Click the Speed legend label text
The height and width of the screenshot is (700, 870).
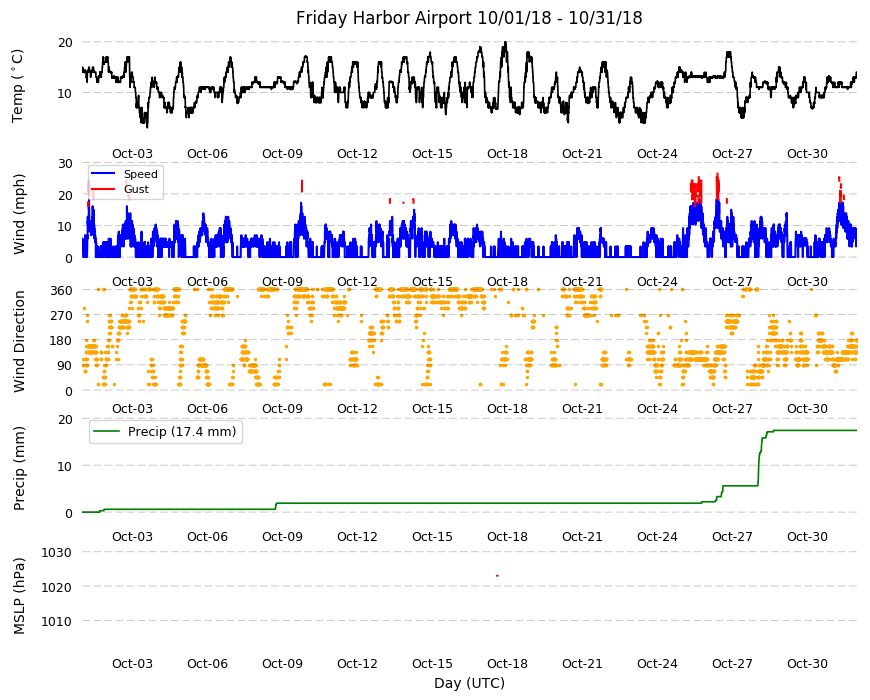click(x=141, y=174)
